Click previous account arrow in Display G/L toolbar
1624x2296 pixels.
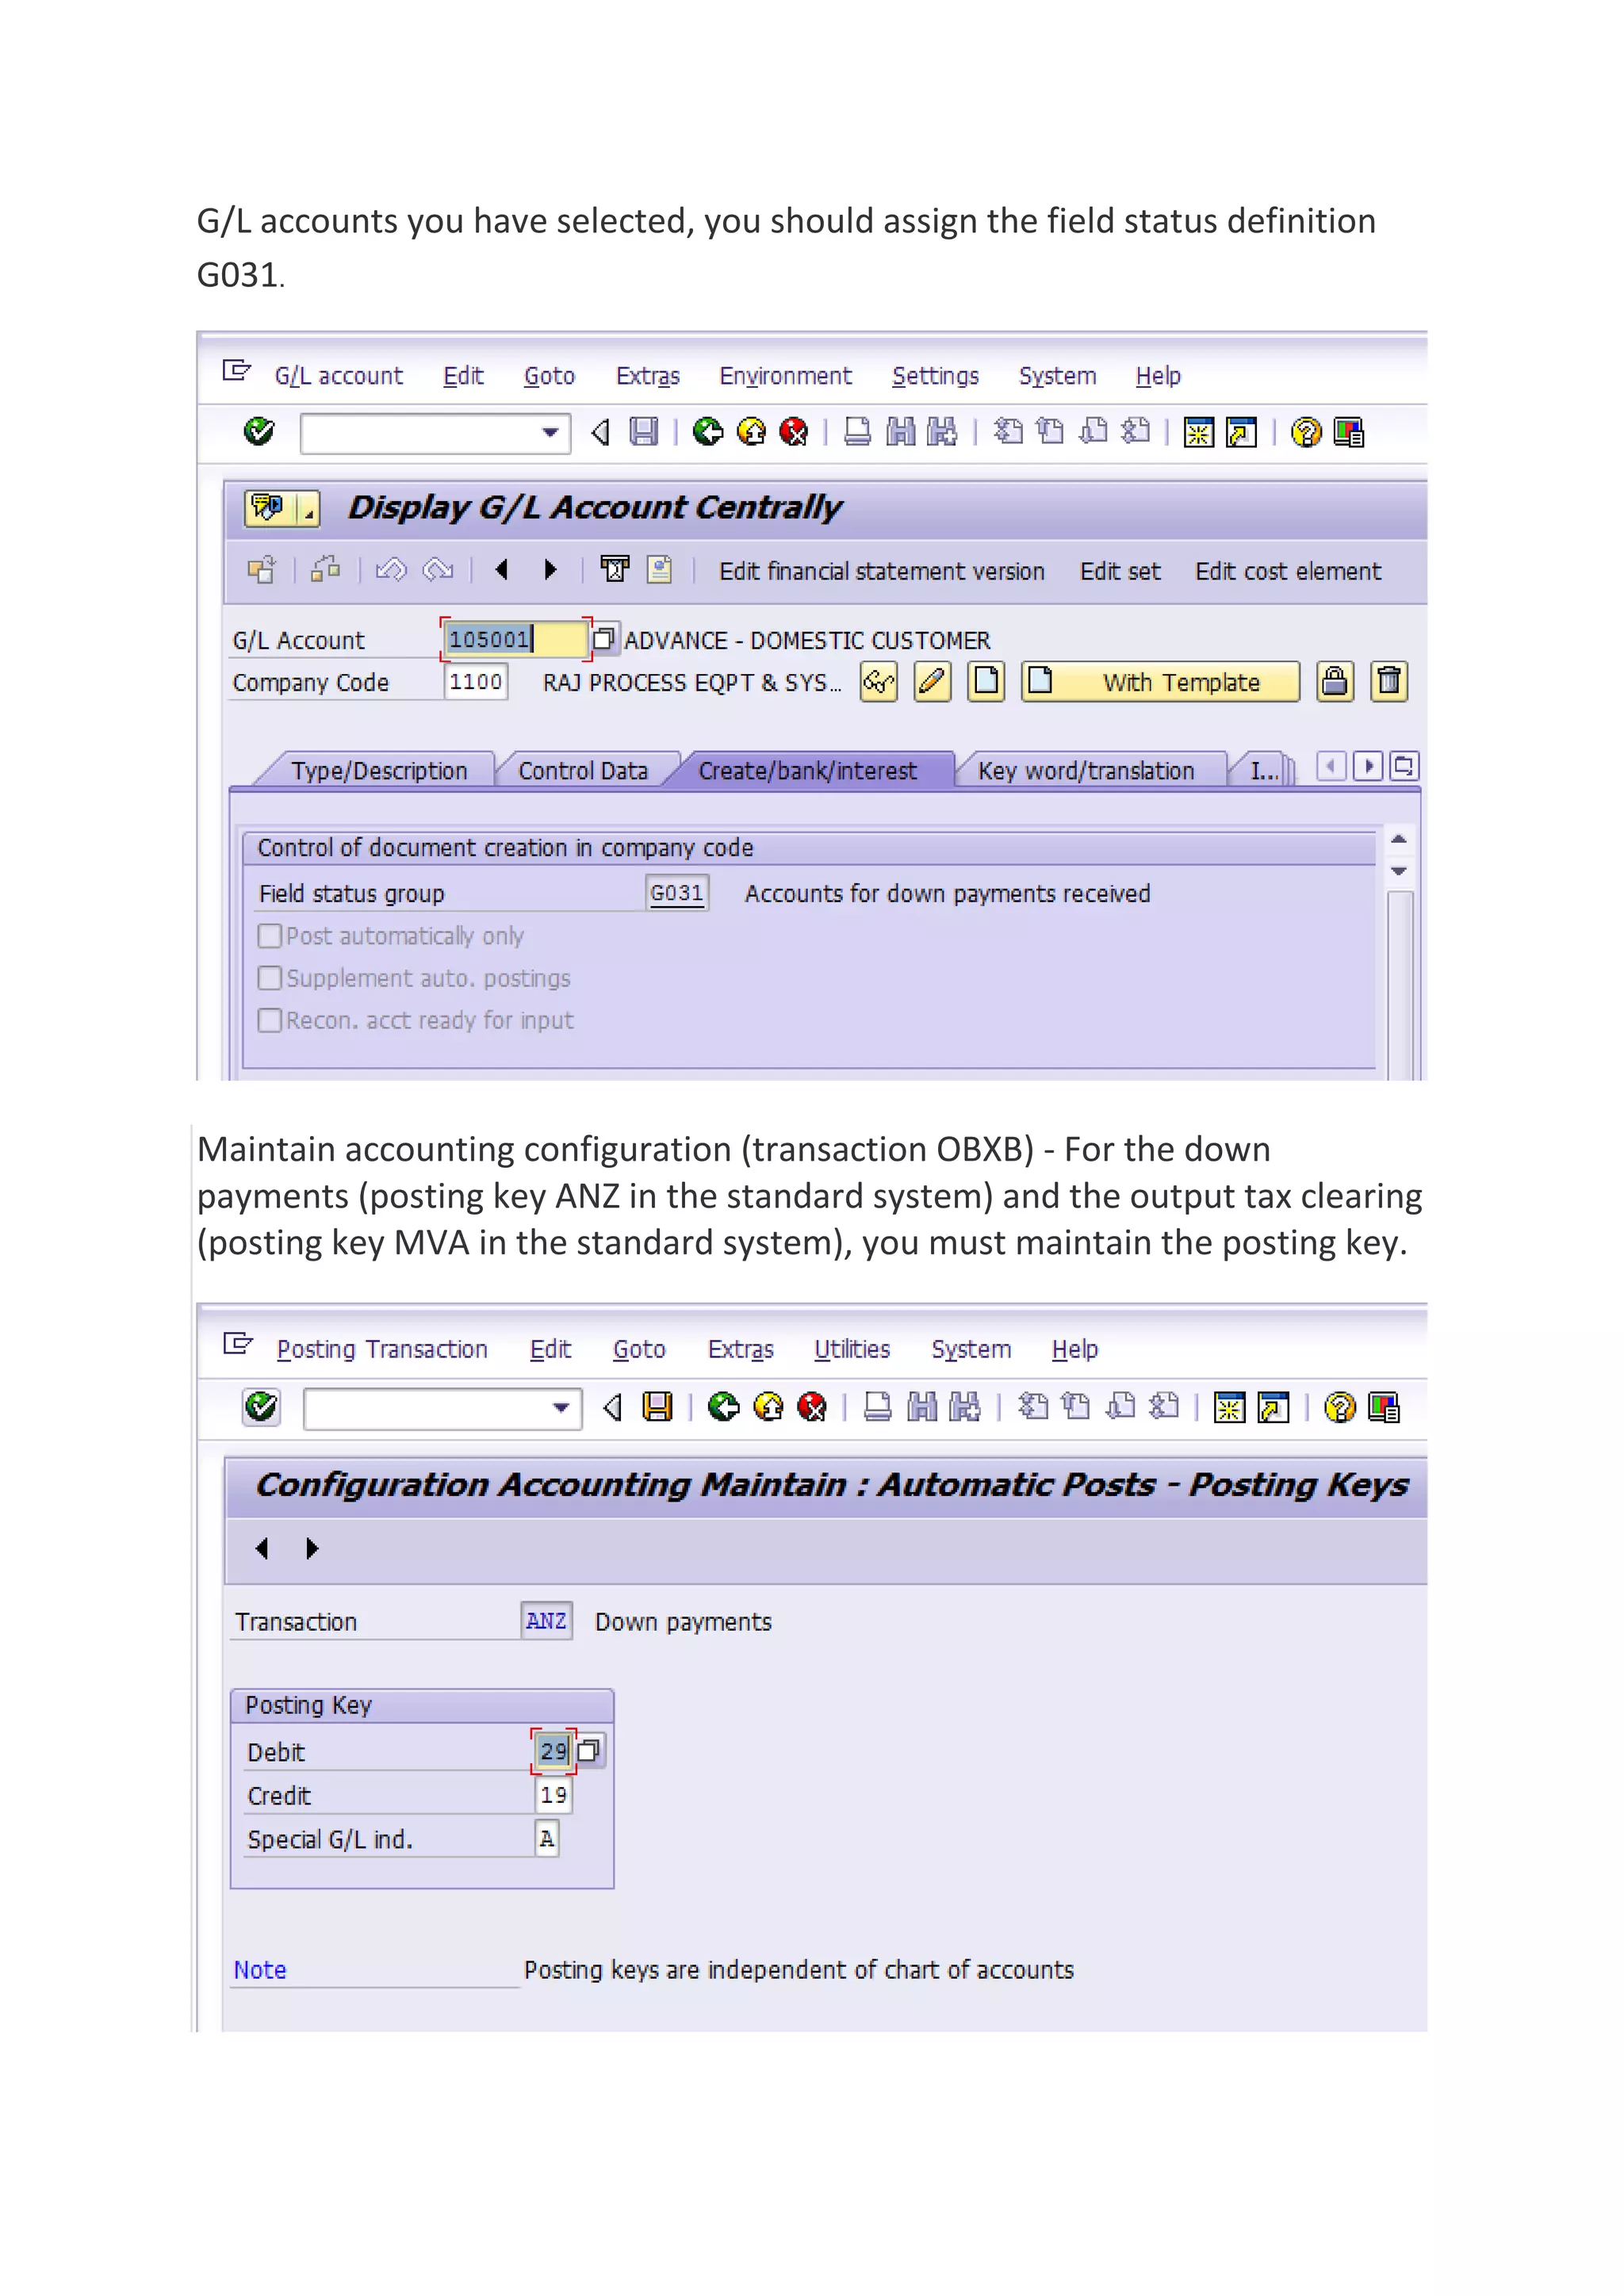tap(502, 570)
